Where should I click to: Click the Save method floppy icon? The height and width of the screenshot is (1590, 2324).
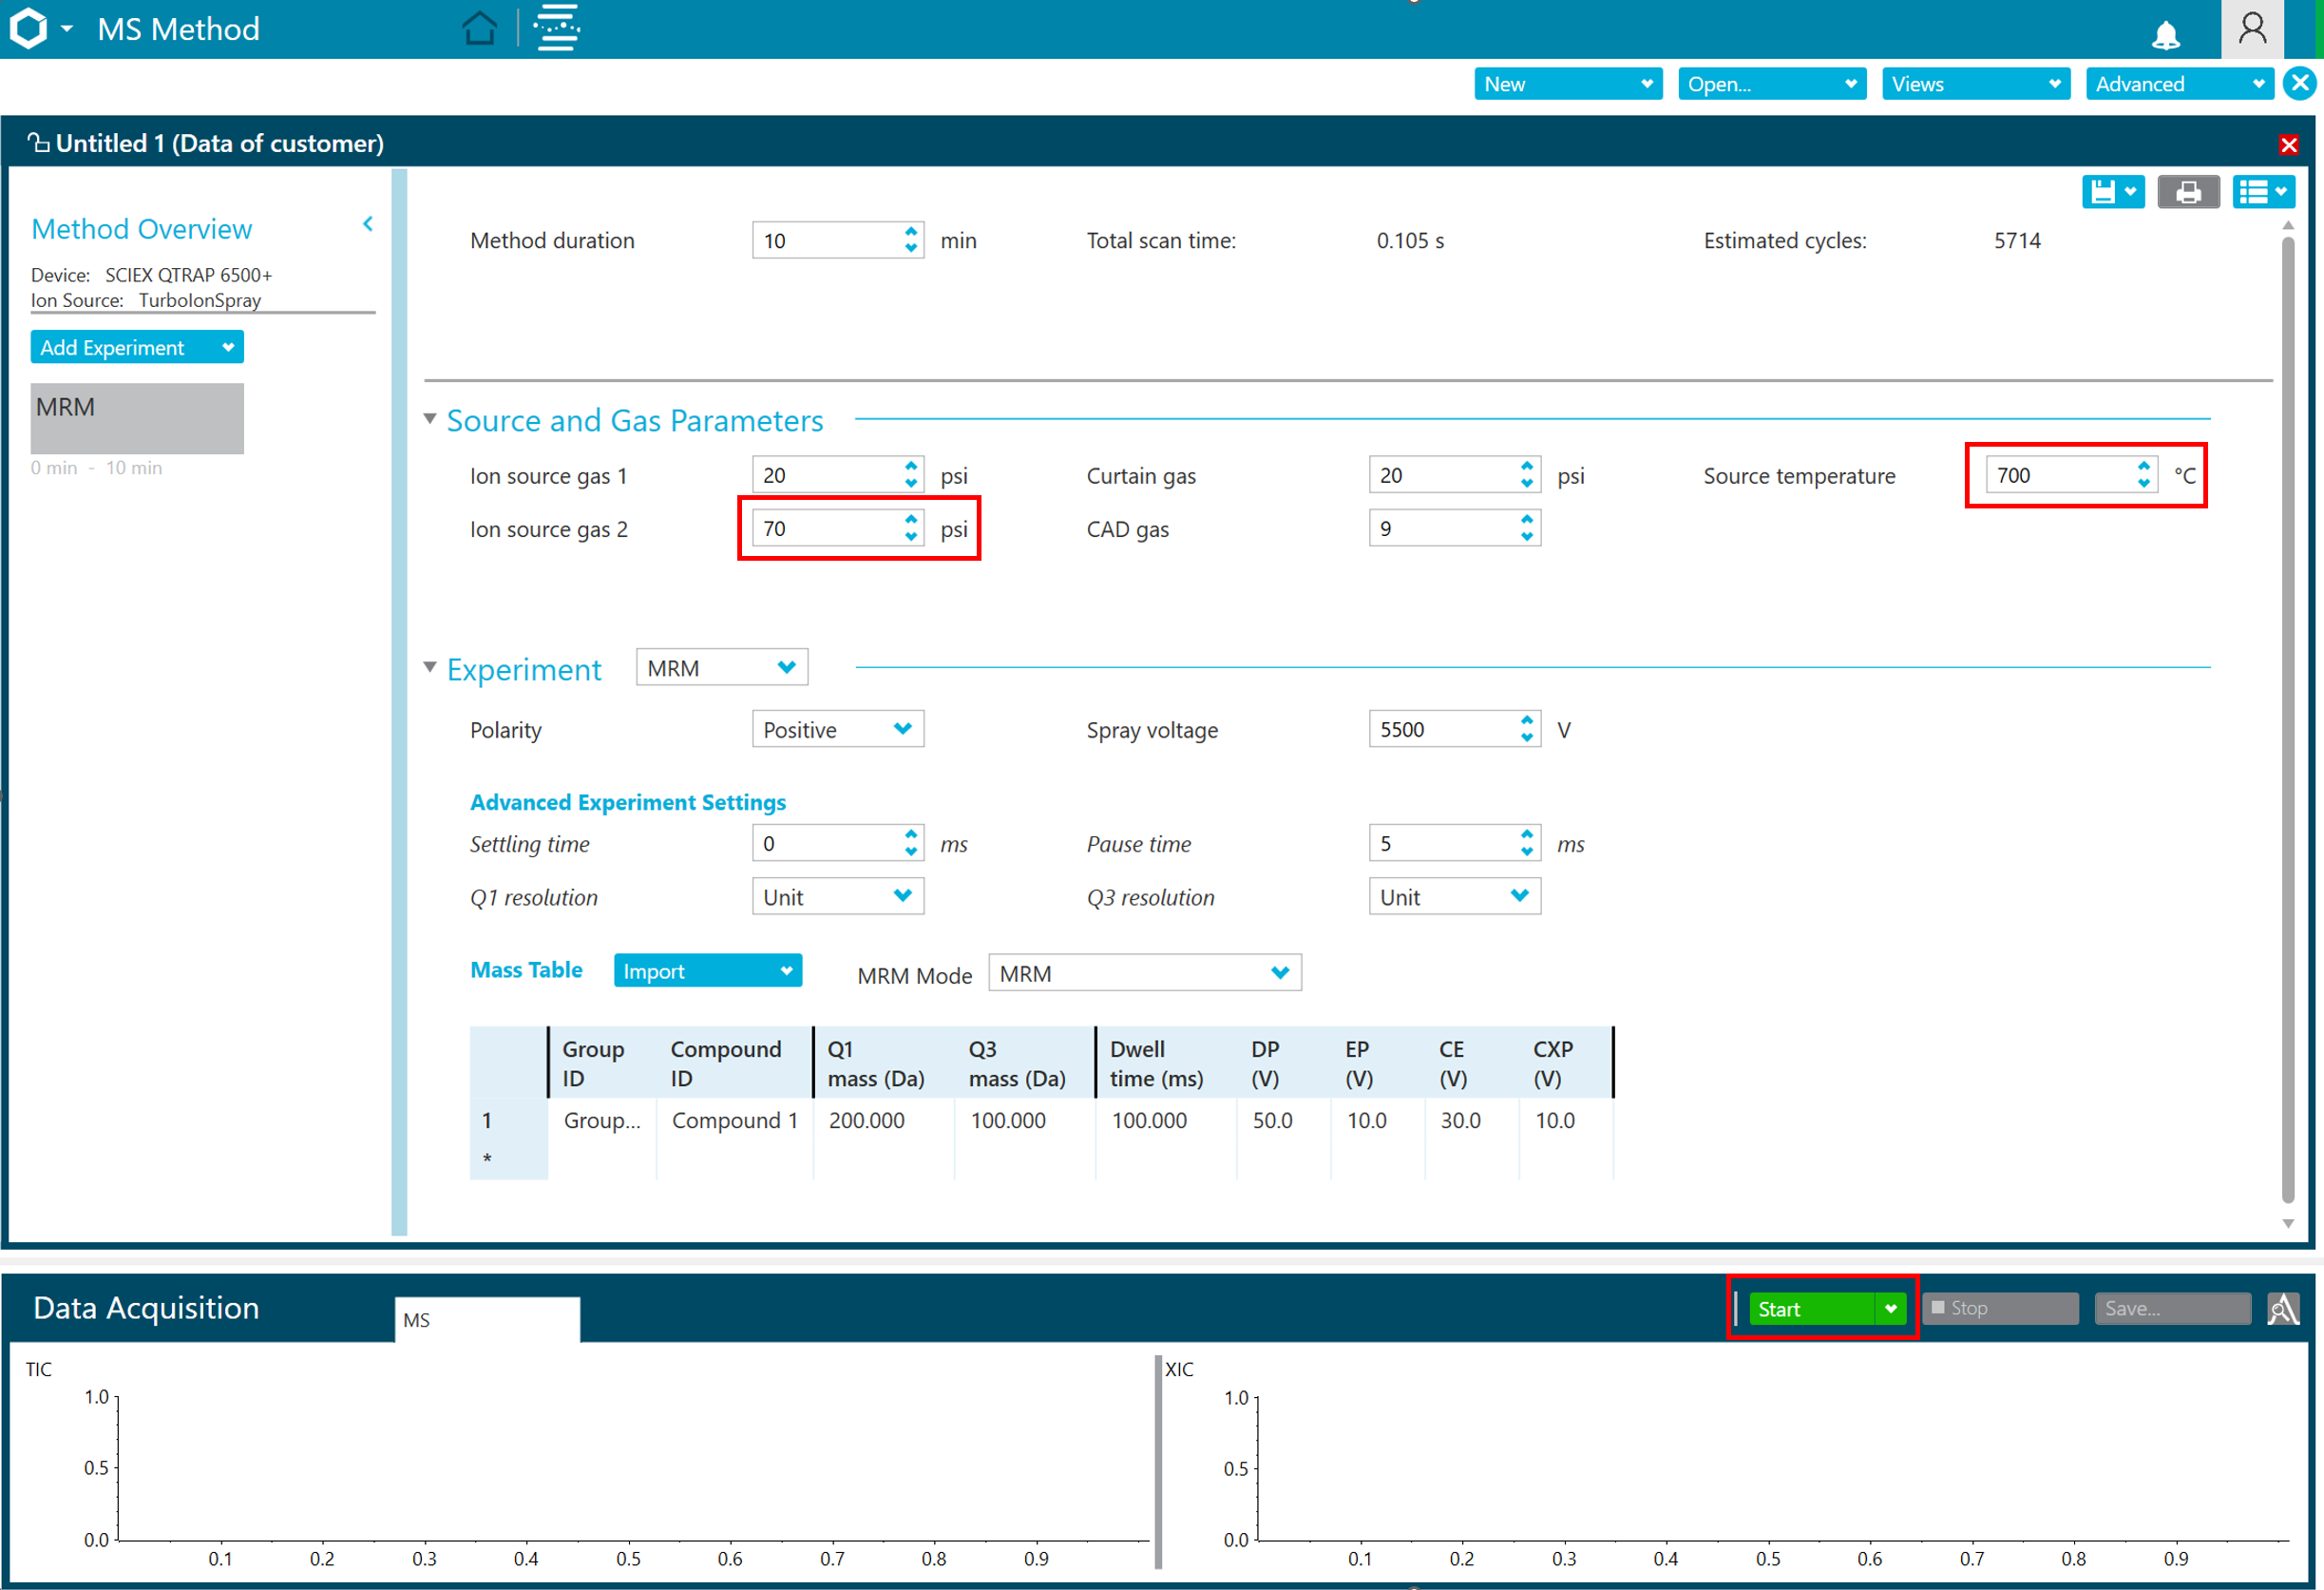coord(2102,192)
